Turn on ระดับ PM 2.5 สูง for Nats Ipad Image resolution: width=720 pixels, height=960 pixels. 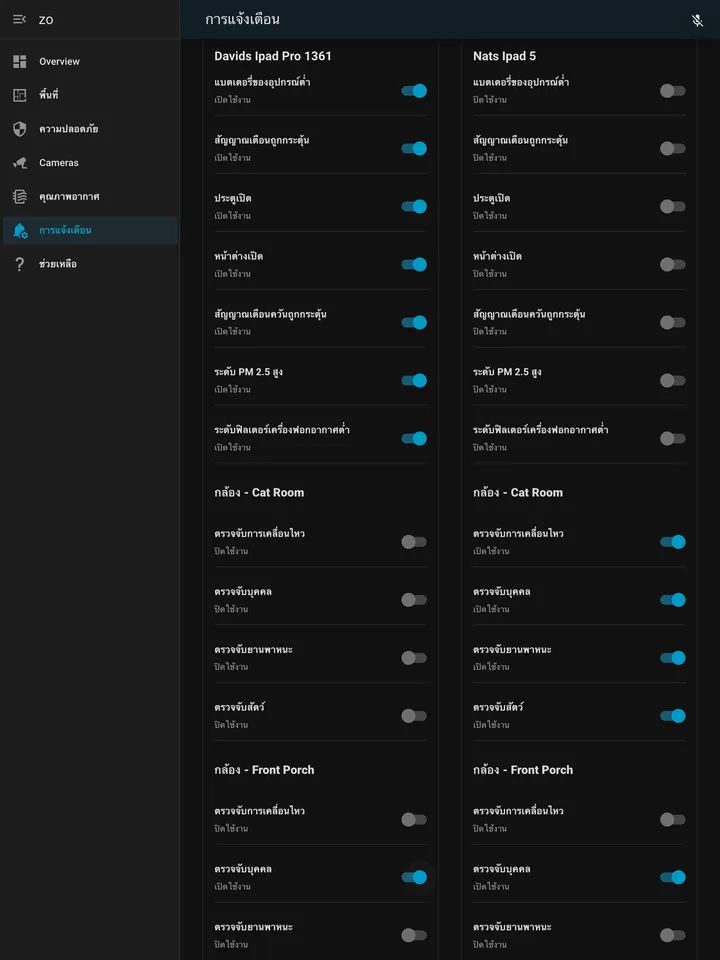click(x=673, y=380)
